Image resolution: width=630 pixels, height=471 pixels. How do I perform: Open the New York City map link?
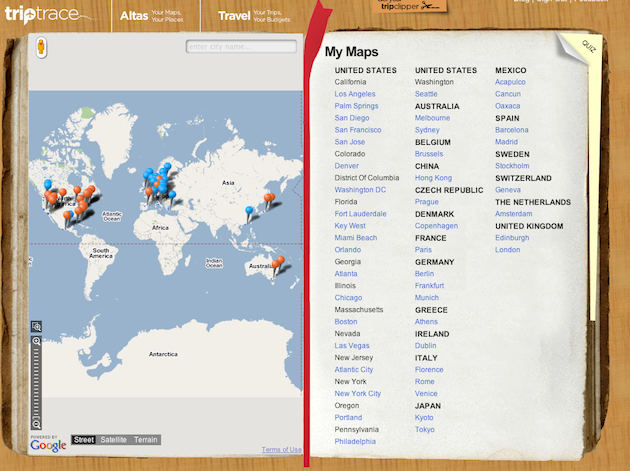pyautogui.click(x=358, y=393)
